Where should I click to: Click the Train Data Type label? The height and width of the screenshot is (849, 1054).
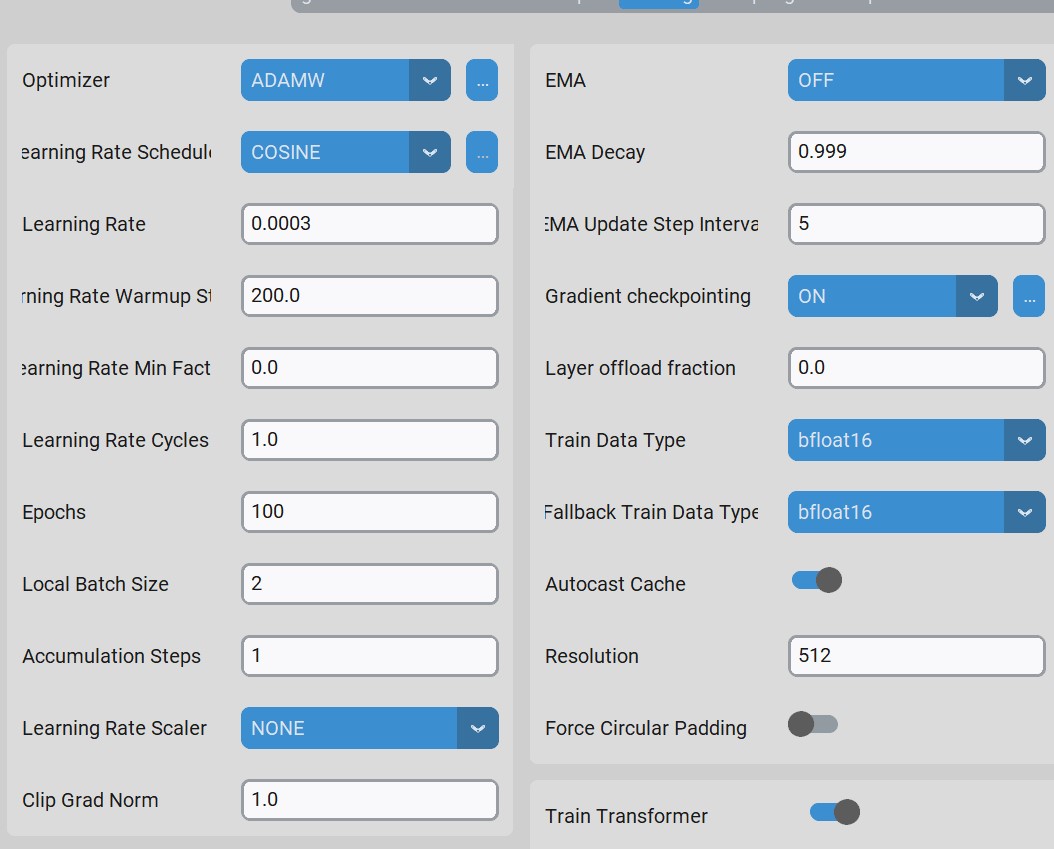click(x=615, y=440)
